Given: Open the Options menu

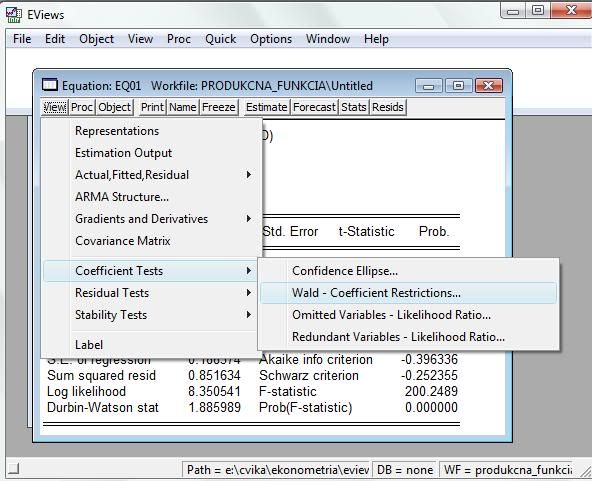Looking at the screenshot, I should tap(271, 39).
